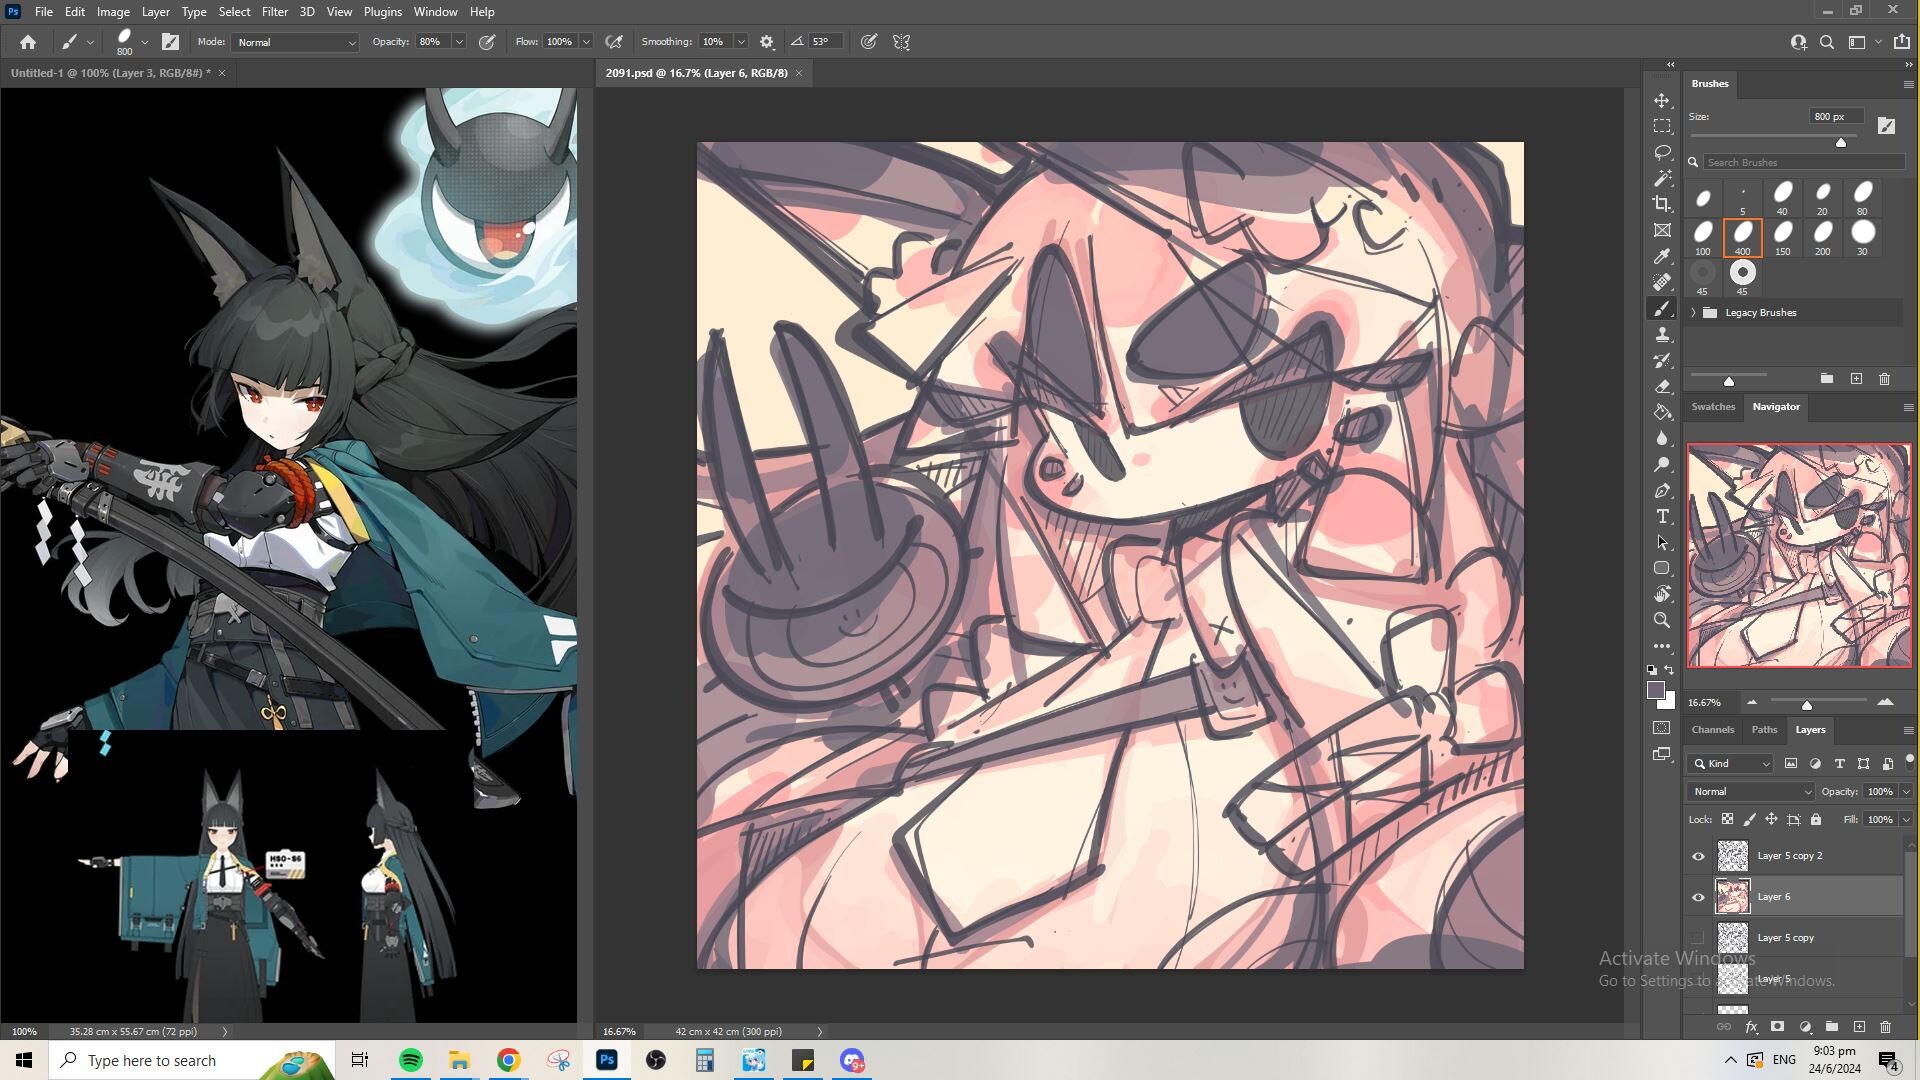
Task: Select the Lasso tool
Action: pos(1662,152)
